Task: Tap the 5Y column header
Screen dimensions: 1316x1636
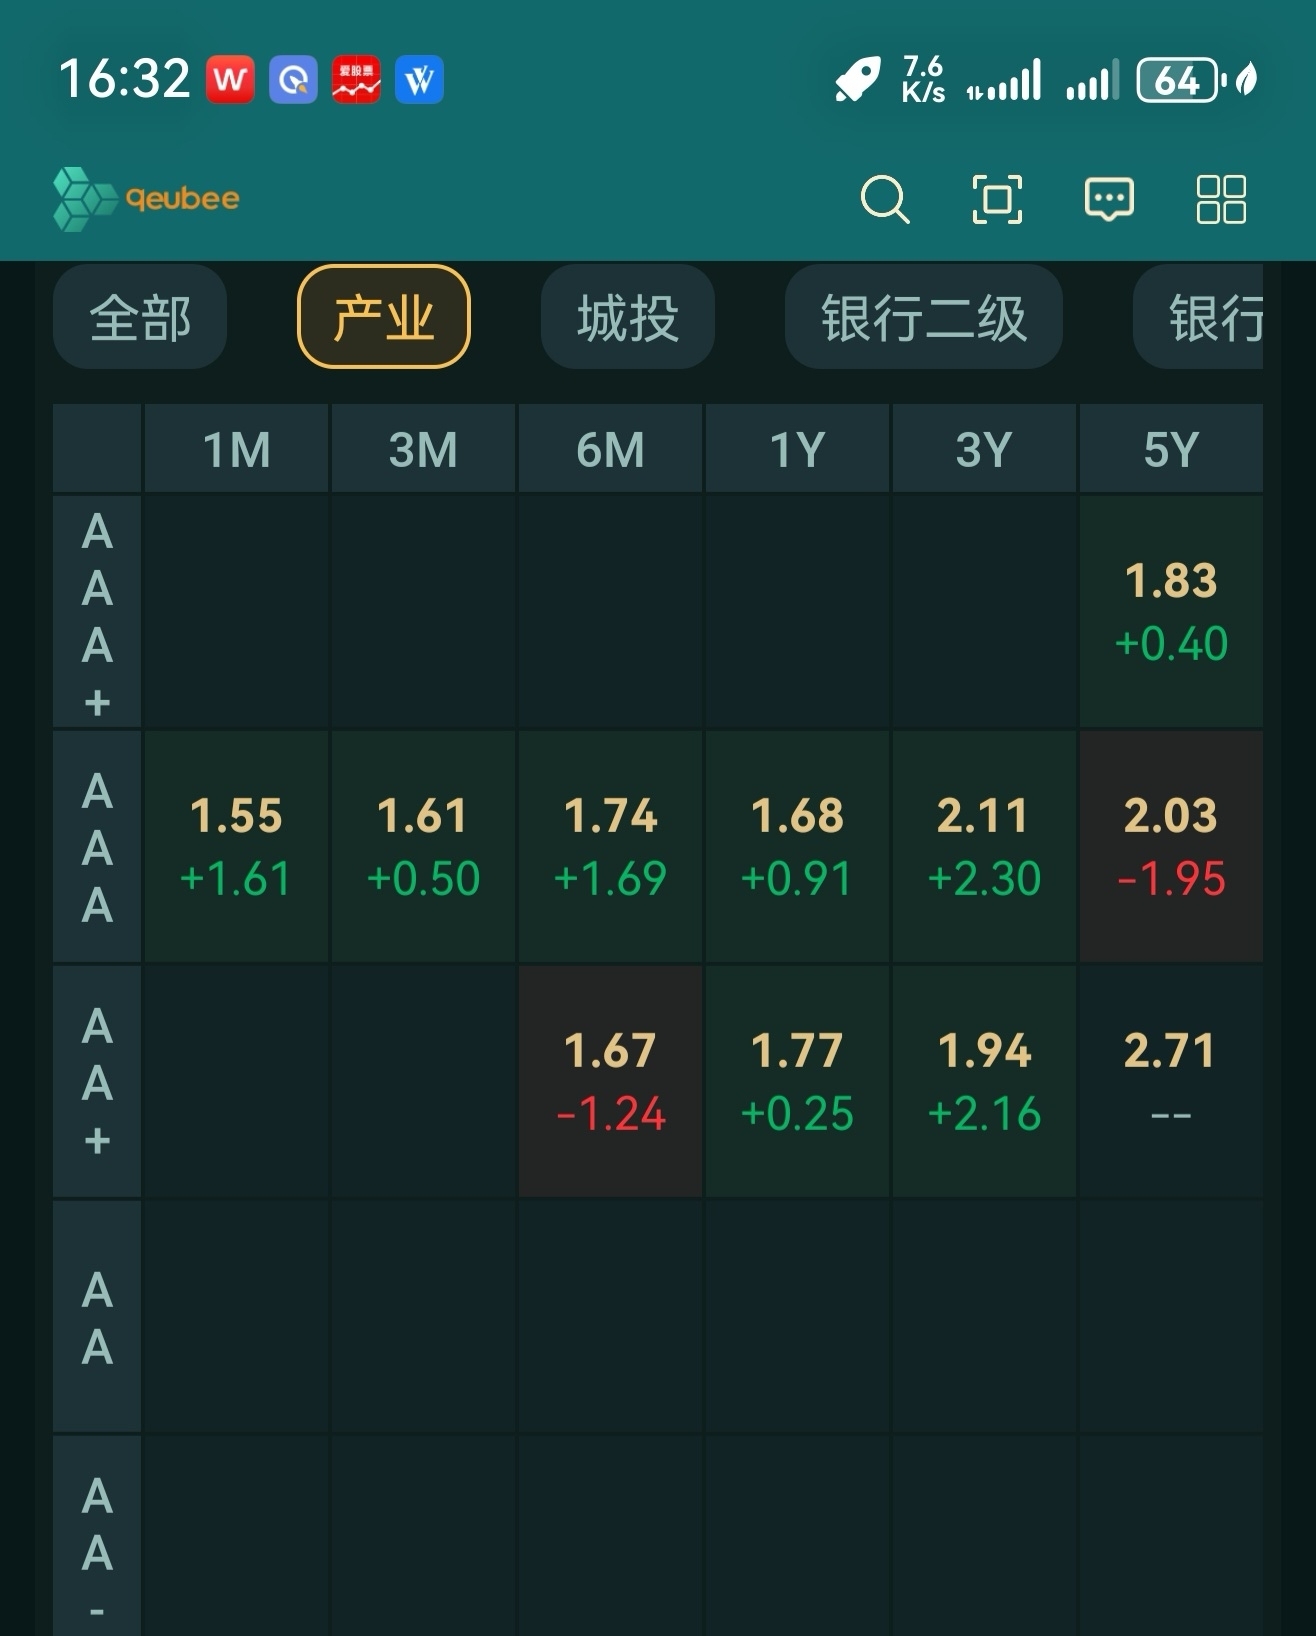Action: coord(1171,449)
